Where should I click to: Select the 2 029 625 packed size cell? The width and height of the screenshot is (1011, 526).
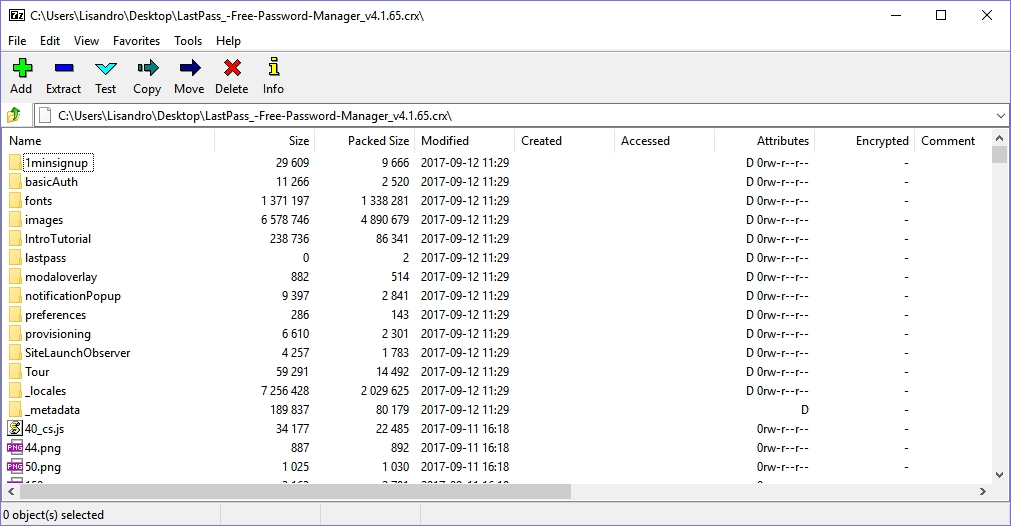385,391
